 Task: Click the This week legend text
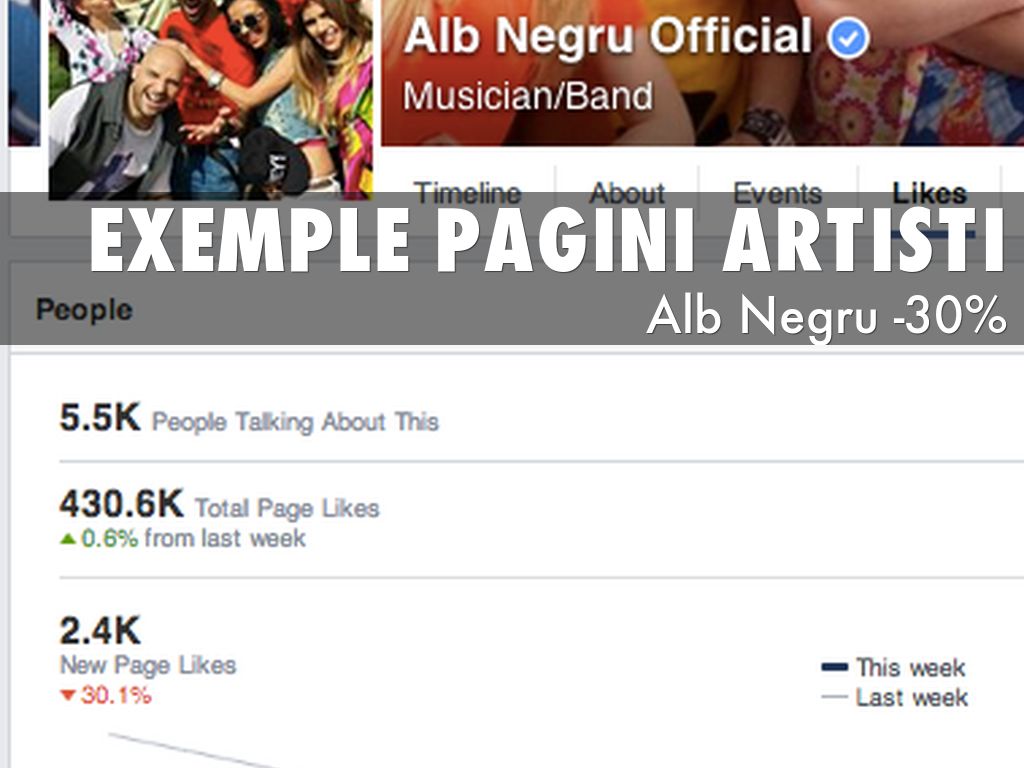[911, 667]
